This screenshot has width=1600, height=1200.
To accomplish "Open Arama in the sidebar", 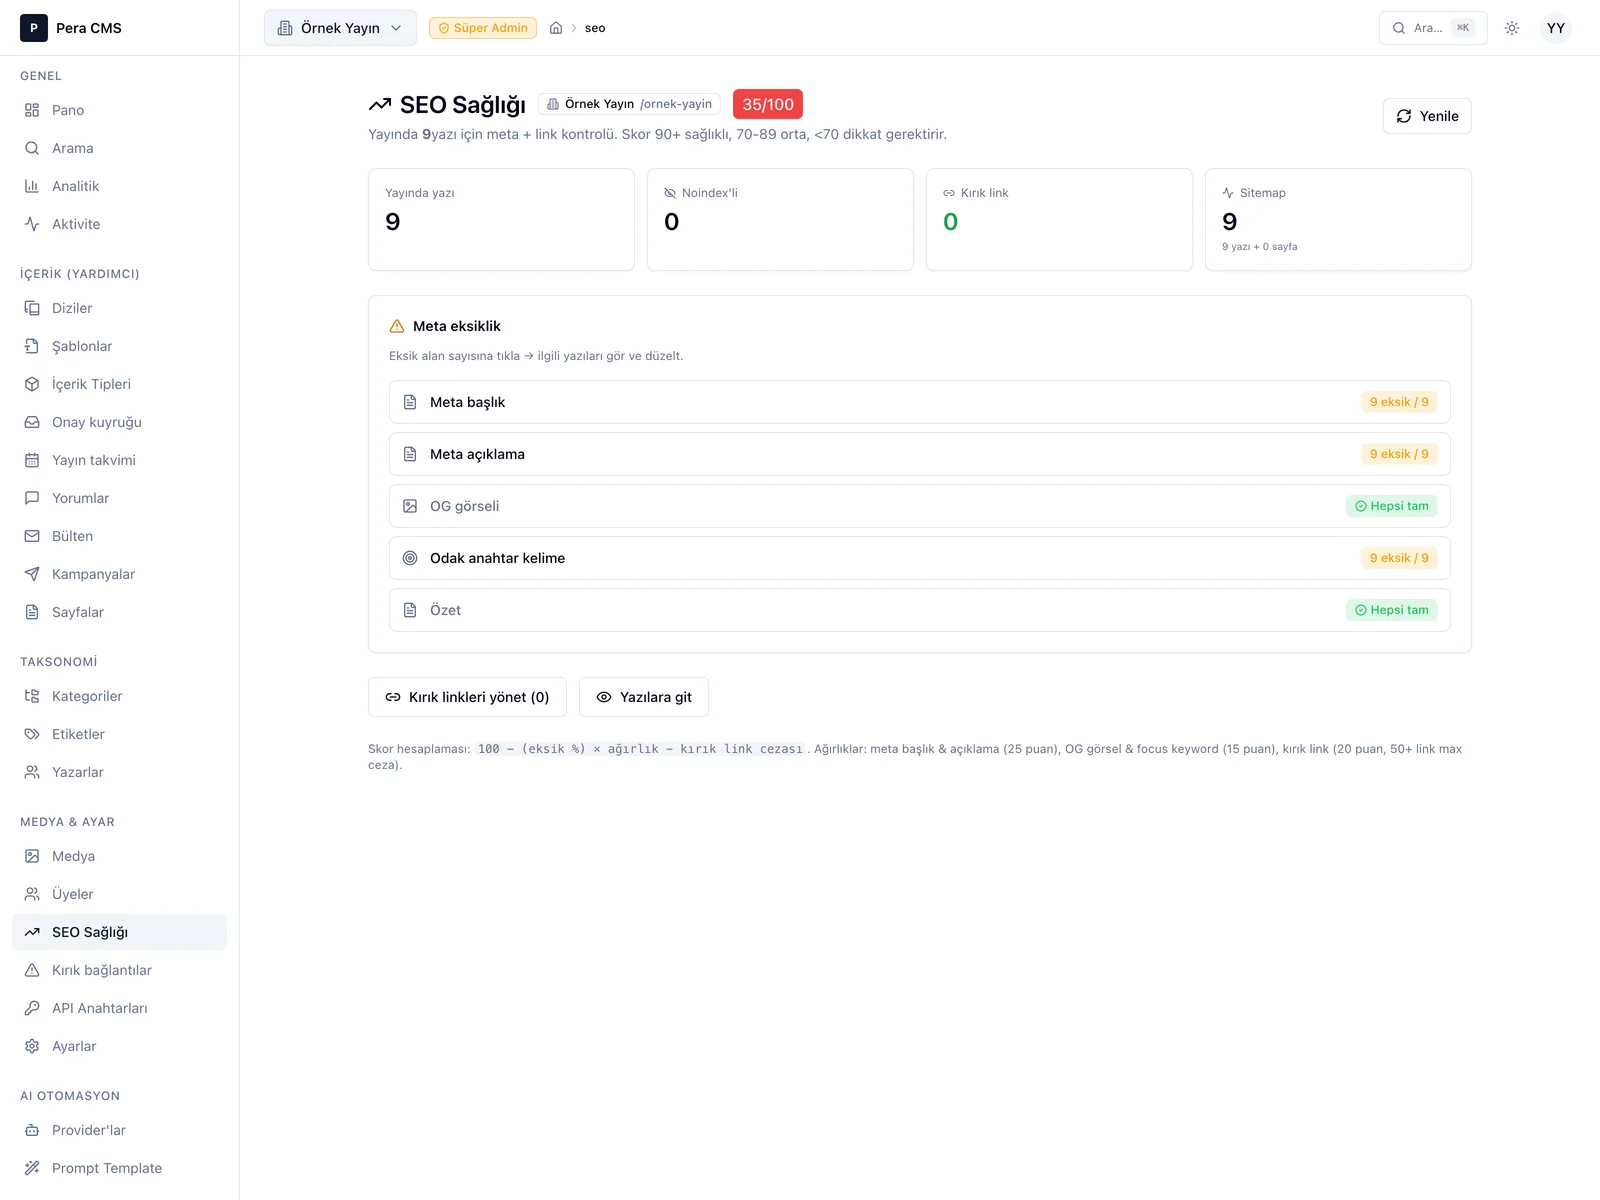I will pyautogui.click(x=119, y=148).
